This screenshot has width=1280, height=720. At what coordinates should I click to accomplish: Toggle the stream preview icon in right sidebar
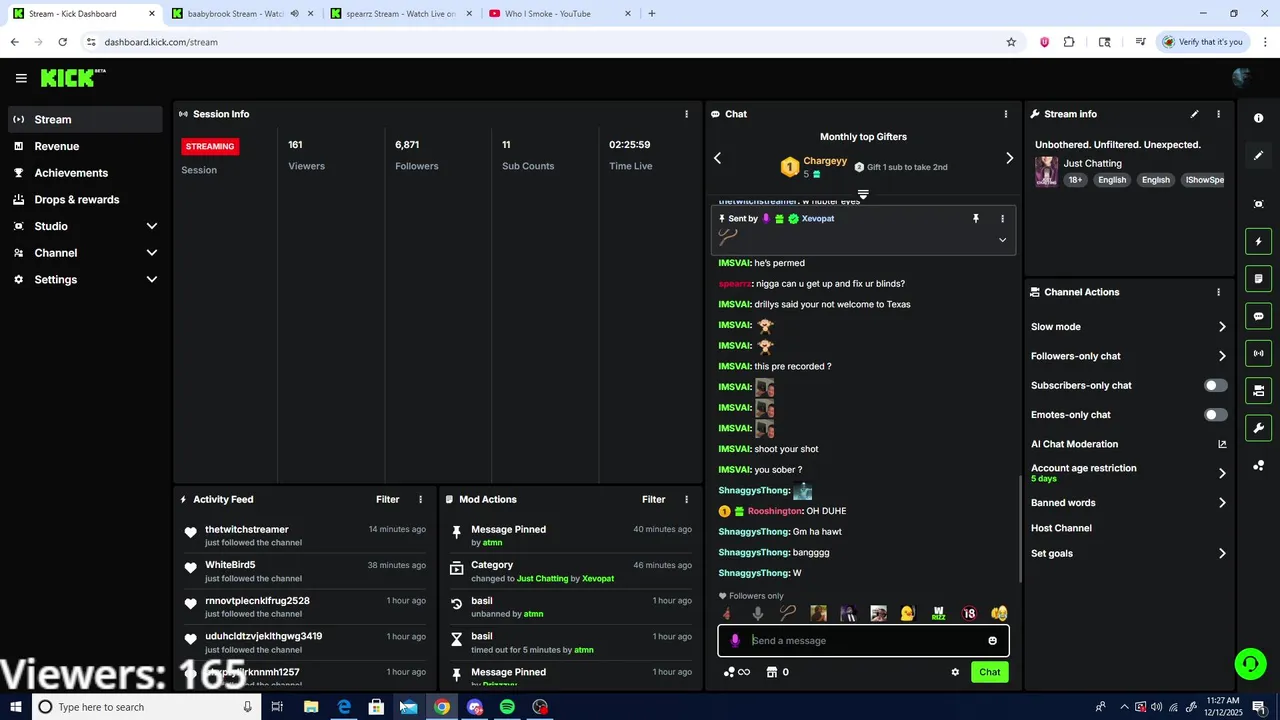coord(1258,204)
